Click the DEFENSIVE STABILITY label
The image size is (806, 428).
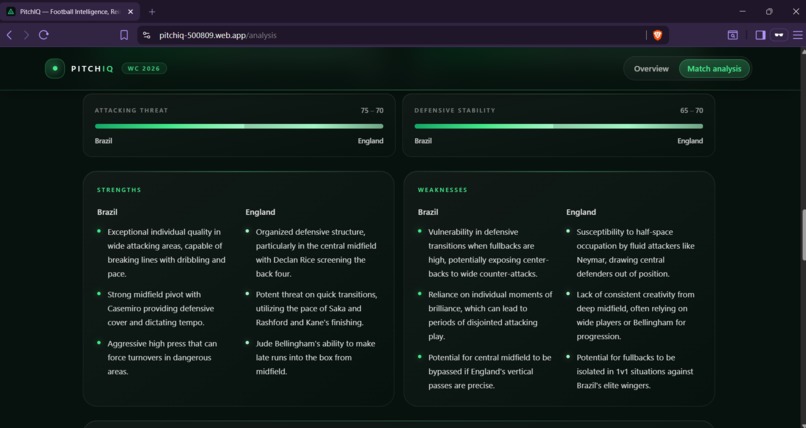coord(455,110)
